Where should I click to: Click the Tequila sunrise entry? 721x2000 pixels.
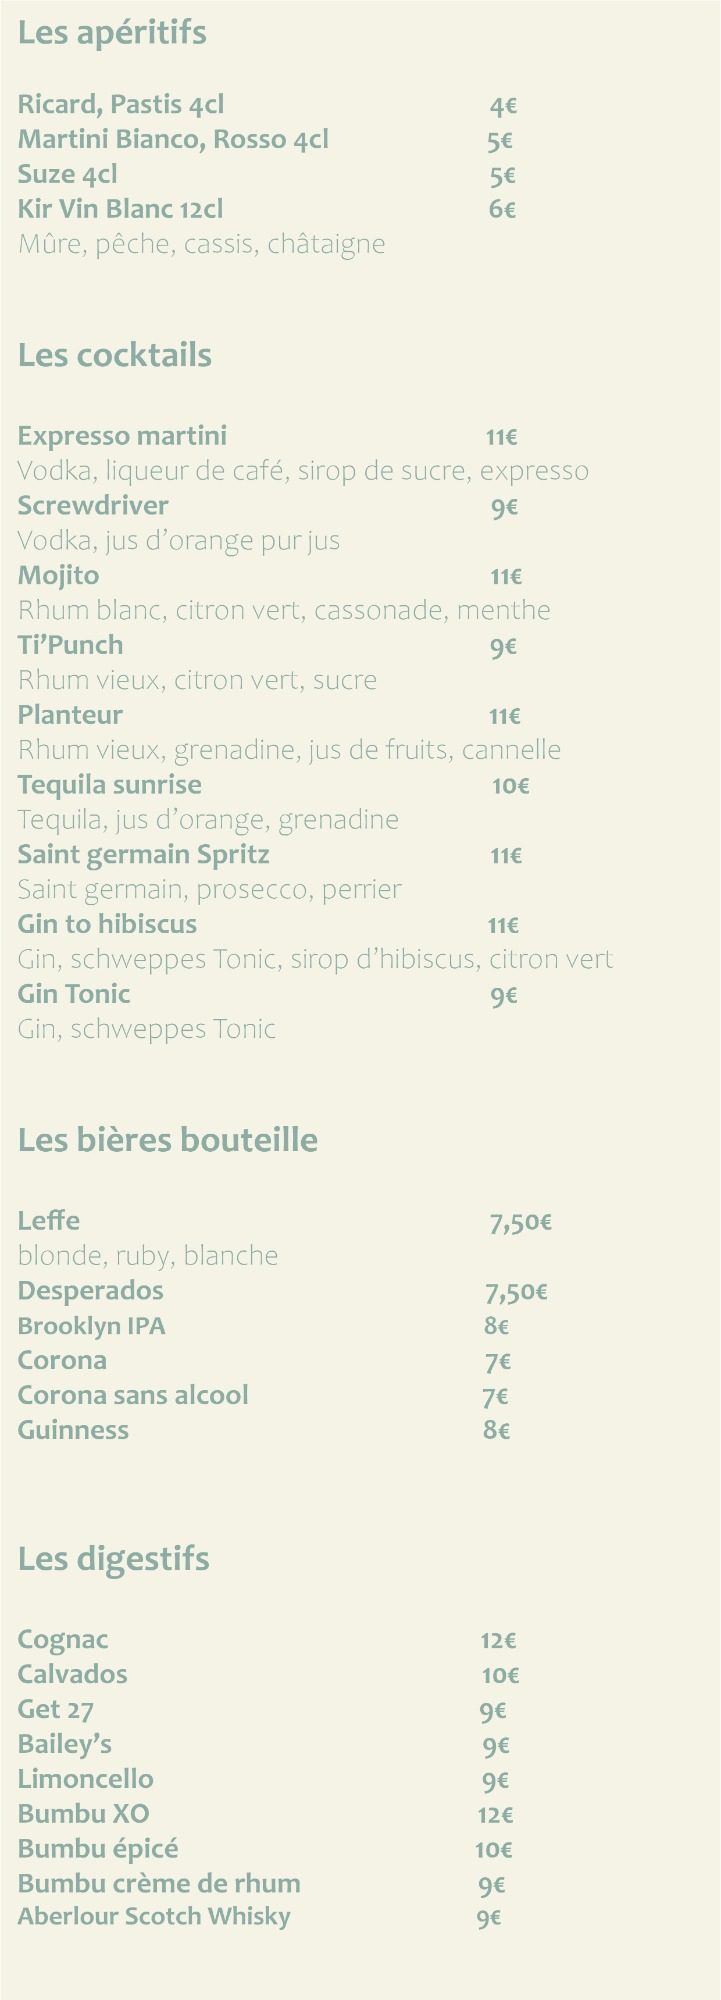click(x=109, y=785)
